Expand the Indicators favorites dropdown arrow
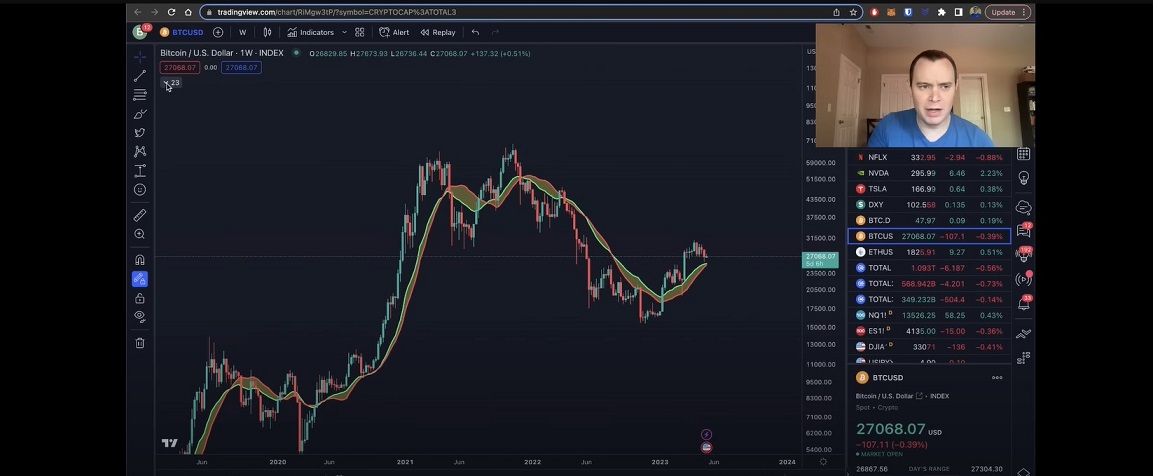The image size is (1153, 476). coord(344,32)
